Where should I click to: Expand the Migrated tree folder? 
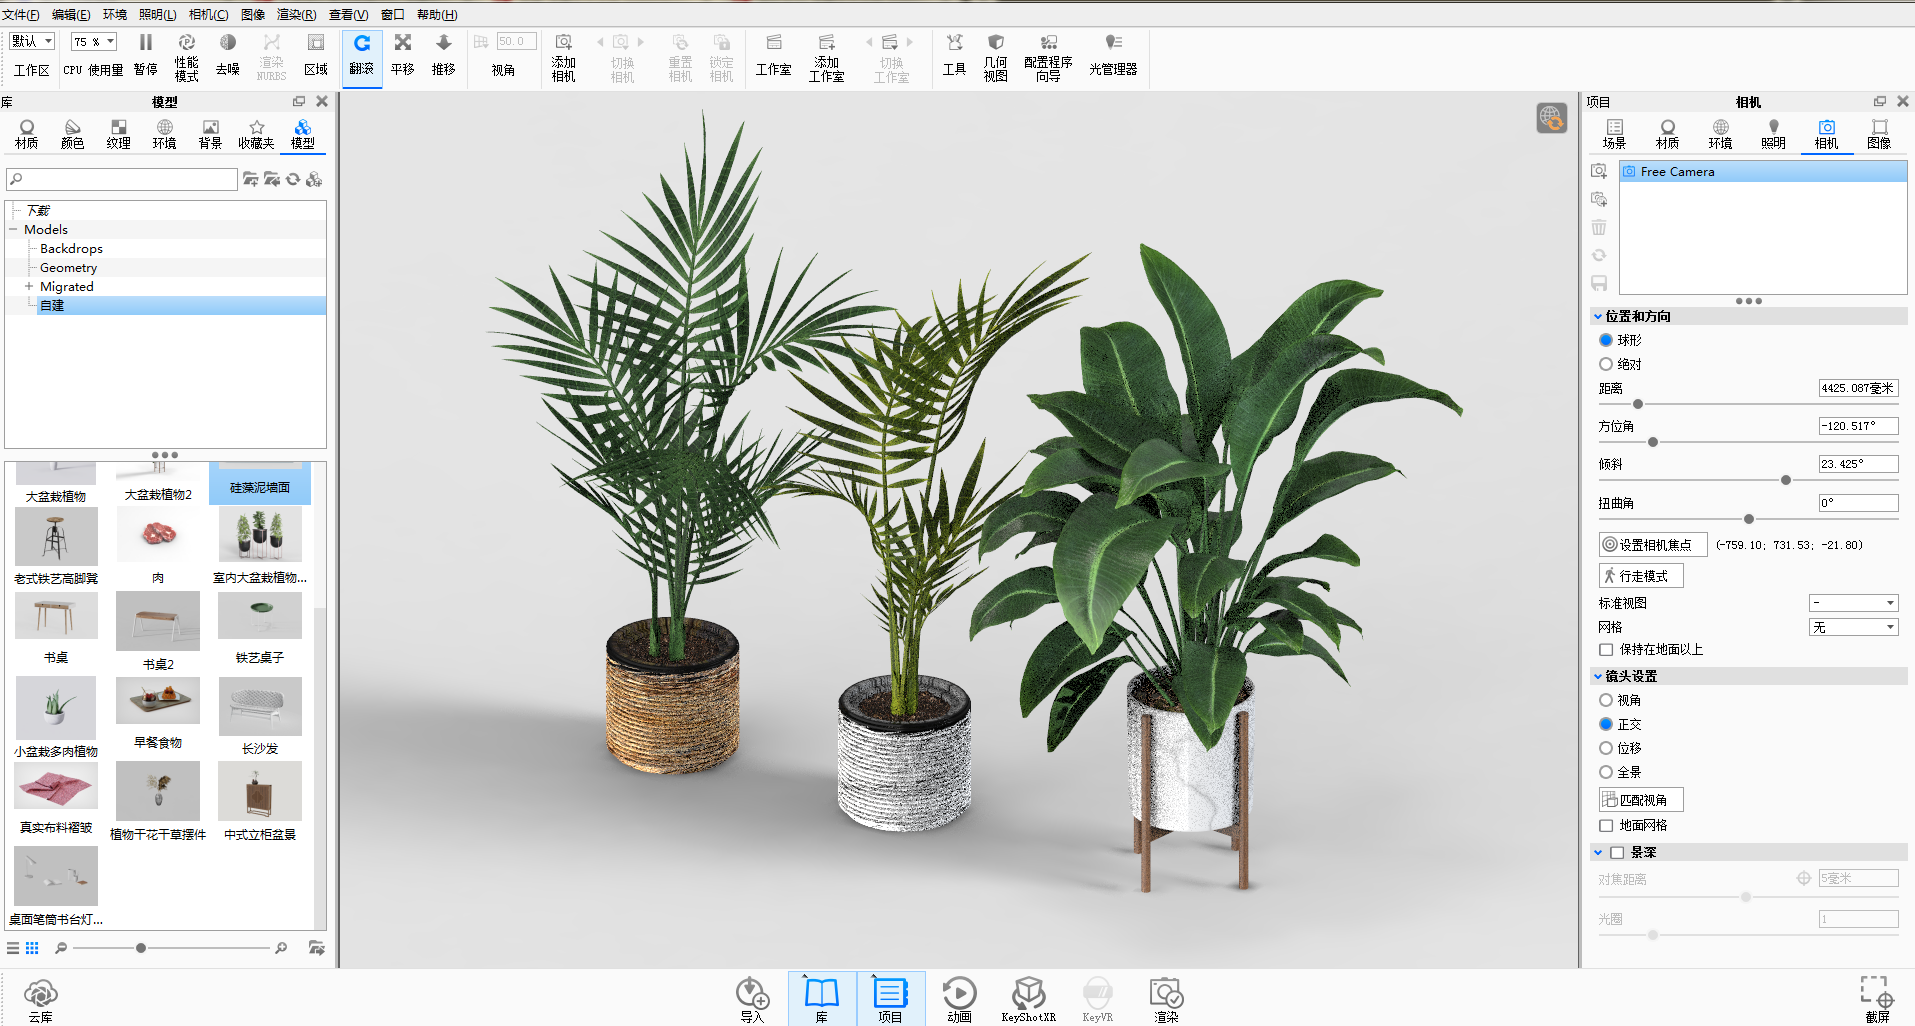[29, 286]
